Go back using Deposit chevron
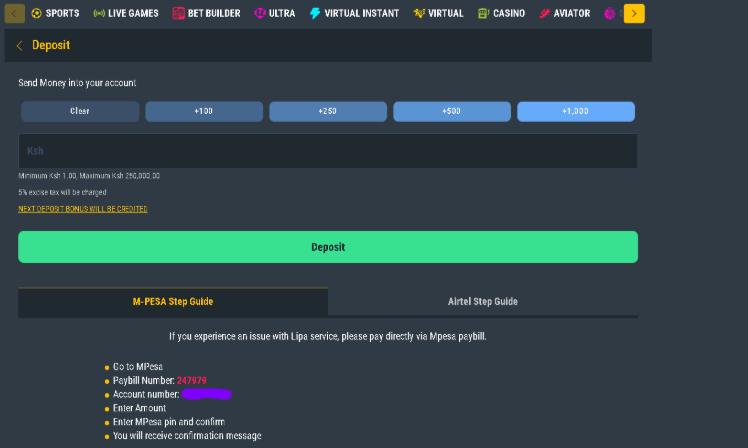 [x=20, y=45]
